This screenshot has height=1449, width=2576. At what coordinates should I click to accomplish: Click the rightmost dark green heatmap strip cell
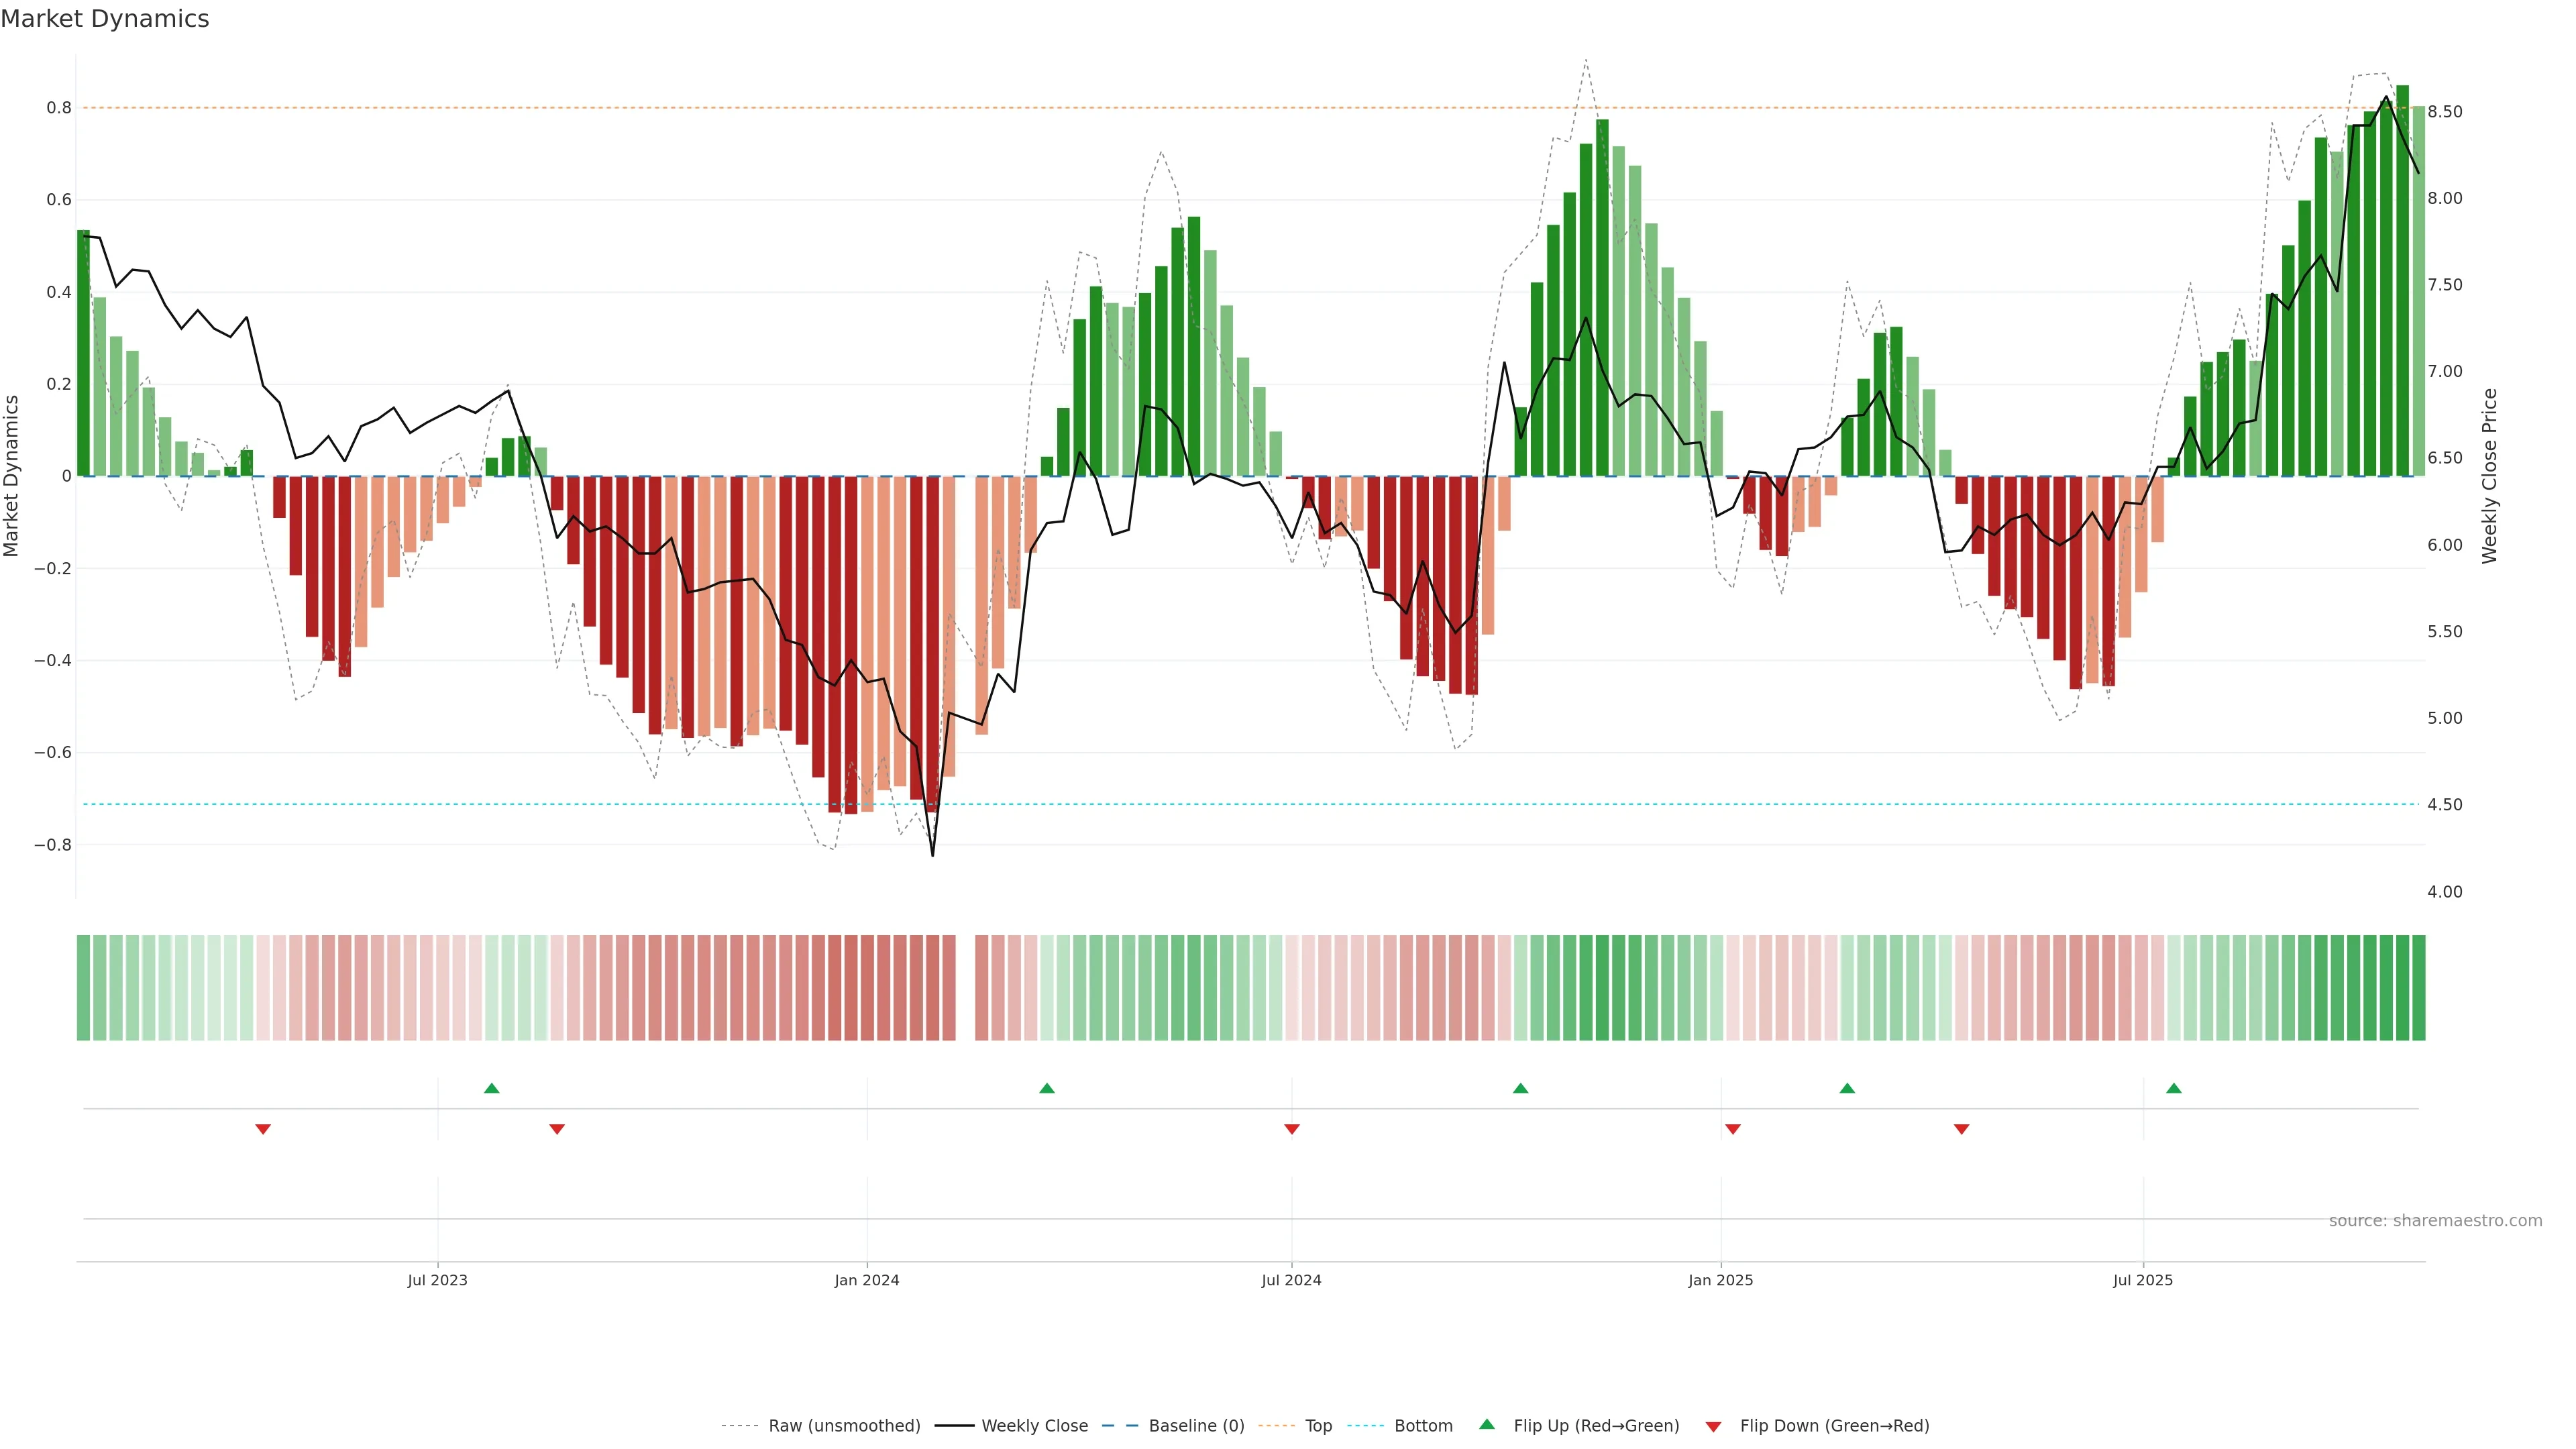(2418, 987)
